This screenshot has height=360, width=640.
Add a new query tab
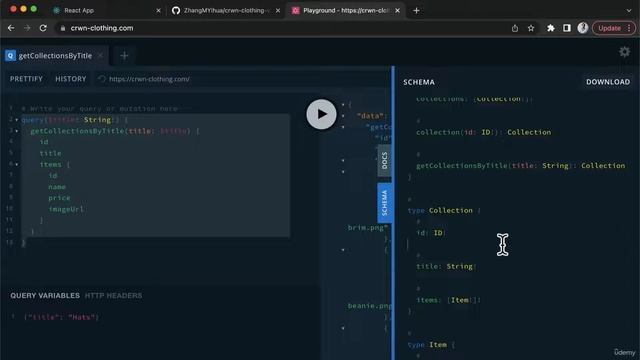point(124,56)
